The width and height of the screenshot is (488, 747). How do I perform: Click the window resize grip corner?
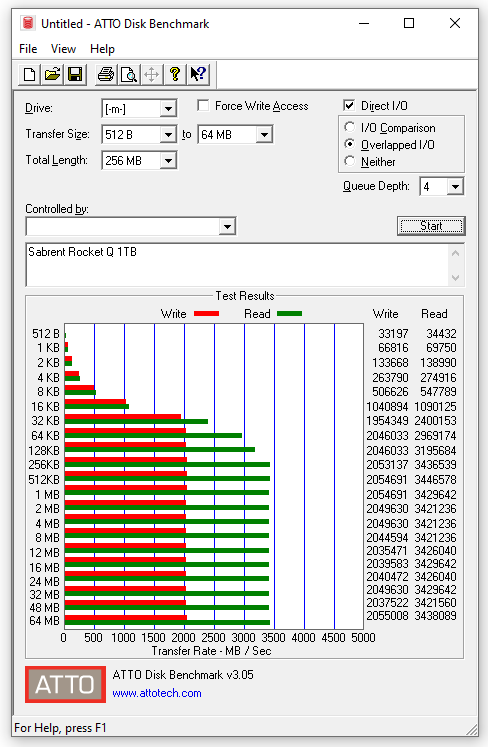pyautogui.click(x=472, y=729)
